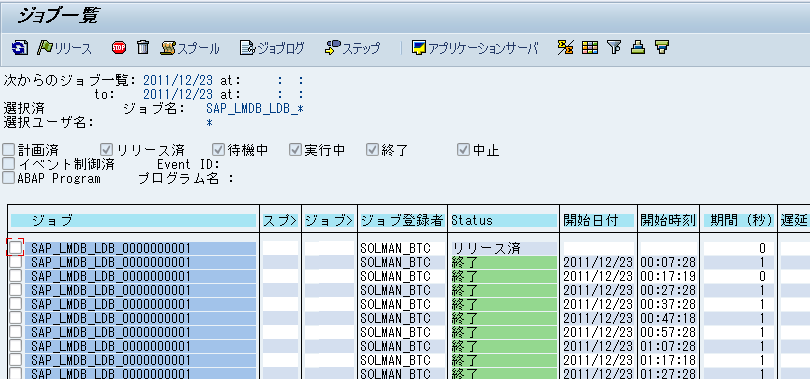
Task: Click the ジョブ一覧 title
Action: tap(57, 17)
